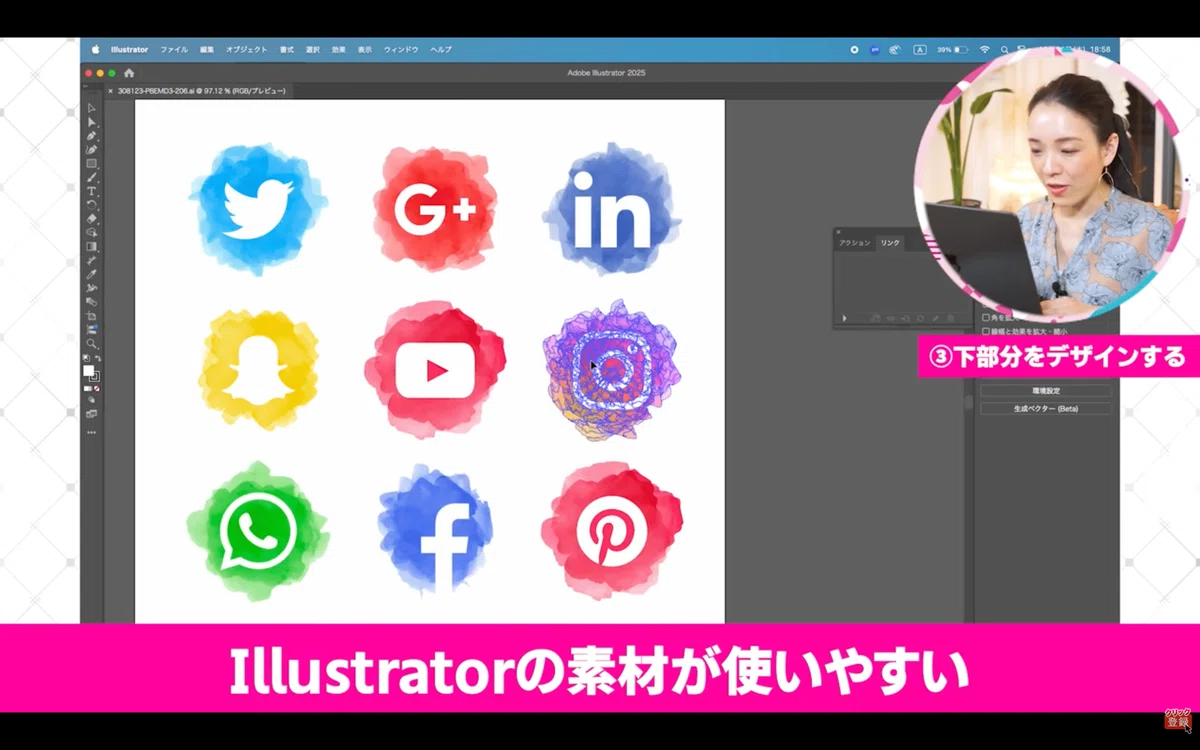Screen dimensions: 1200x750
Task: Select the Paintbrush tool
Action: coord(92,177)
